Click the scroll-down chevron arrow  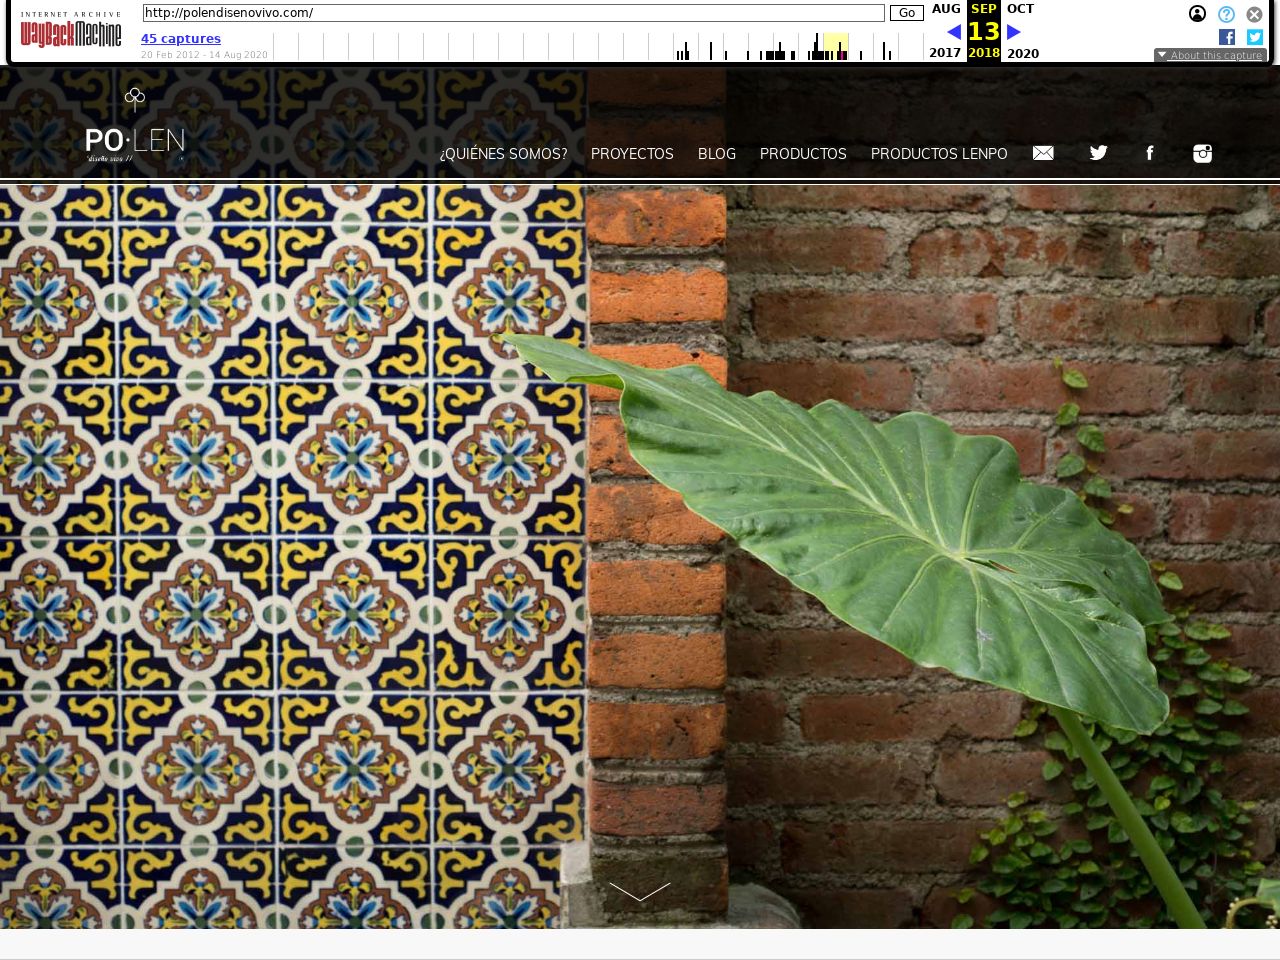[x=640, y=891]
